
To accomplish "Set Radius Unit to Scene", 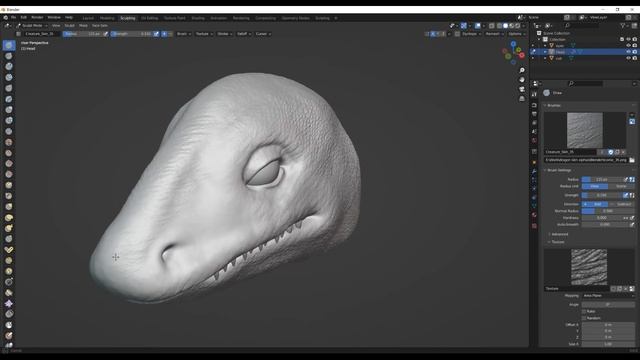I will pos(622,186).
